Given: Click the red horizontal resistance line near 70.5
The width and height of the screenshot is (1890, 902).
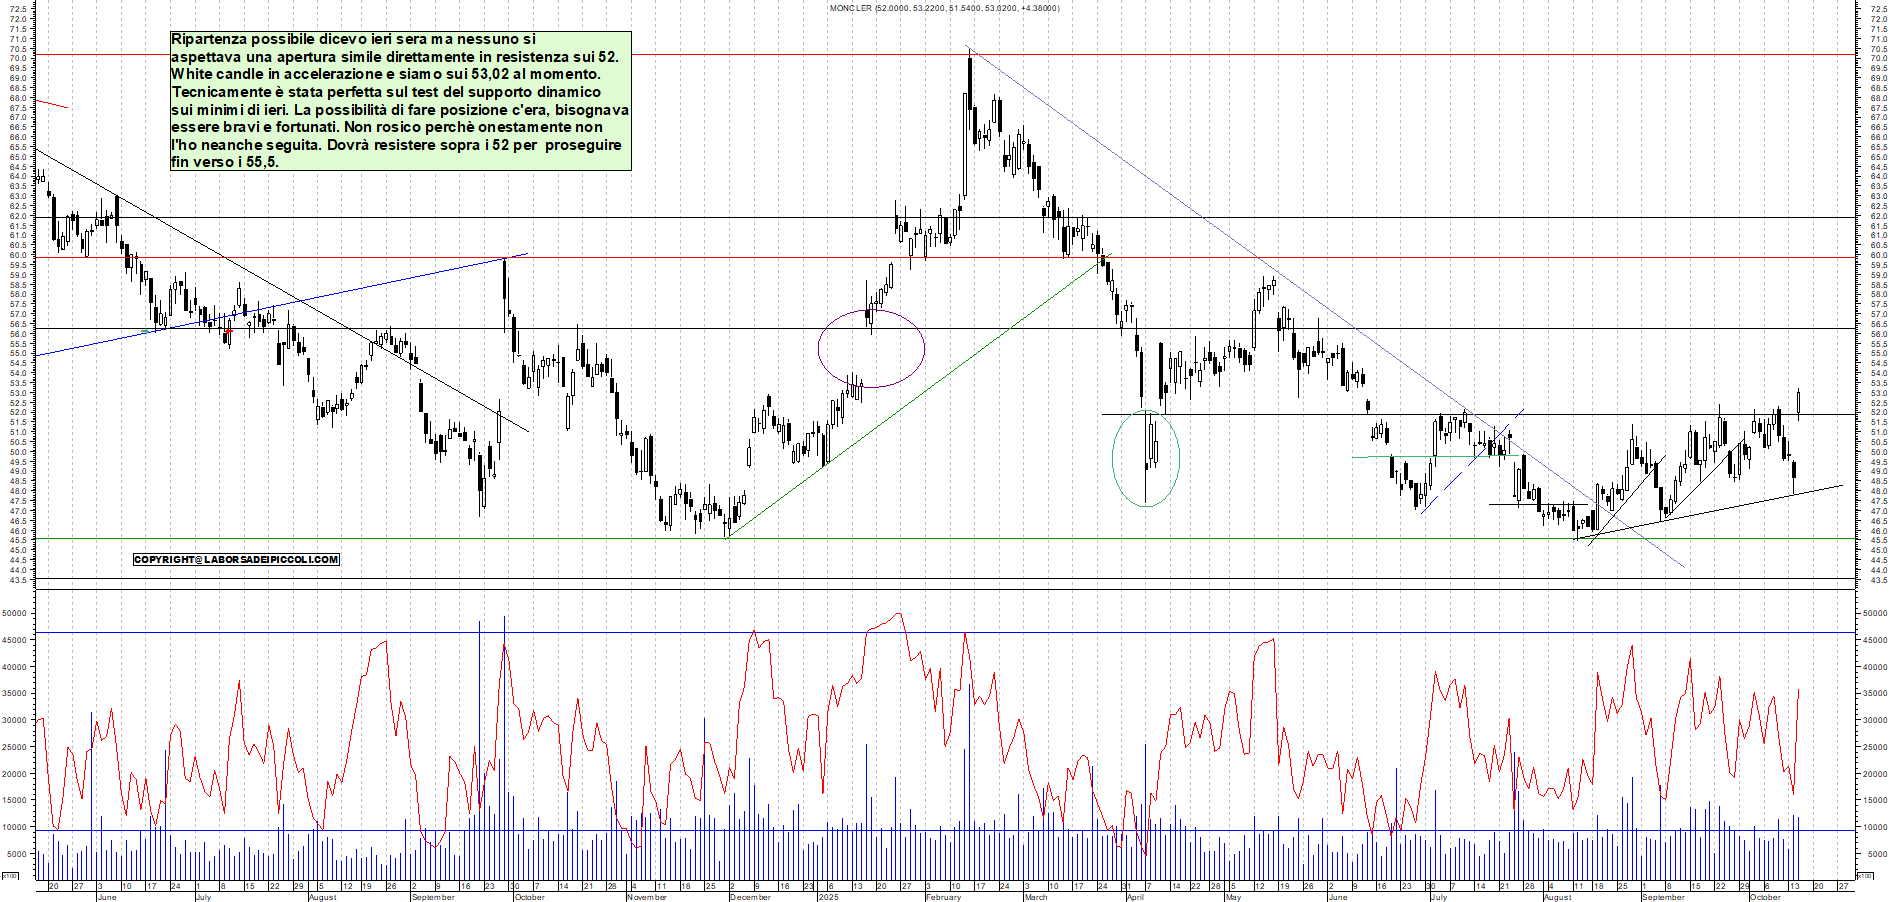Looking at the screenshot, I should click(1300, 54).
